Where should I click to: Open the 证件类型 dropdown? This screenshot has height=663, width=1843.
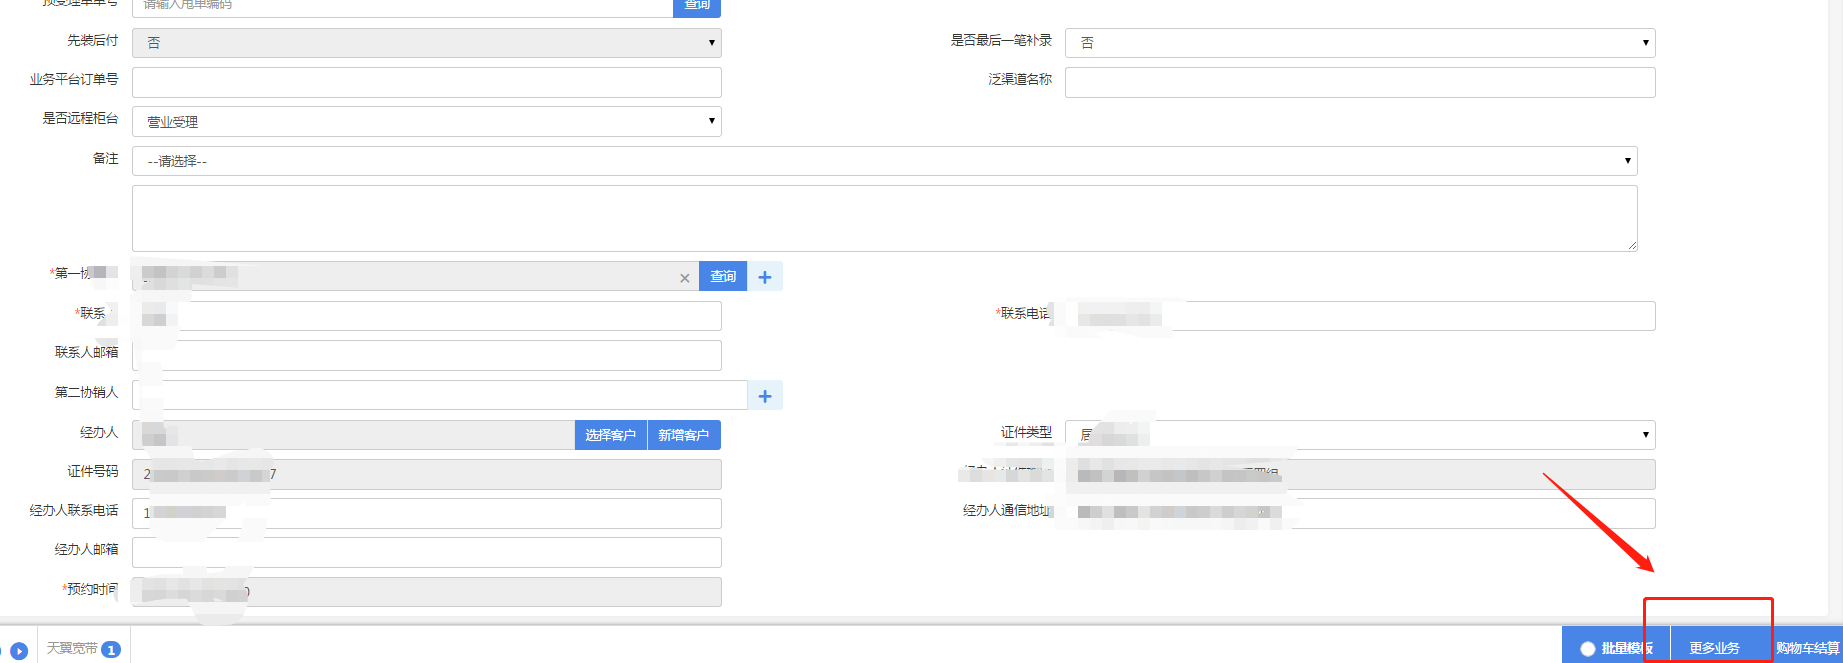pos(1360,435)
